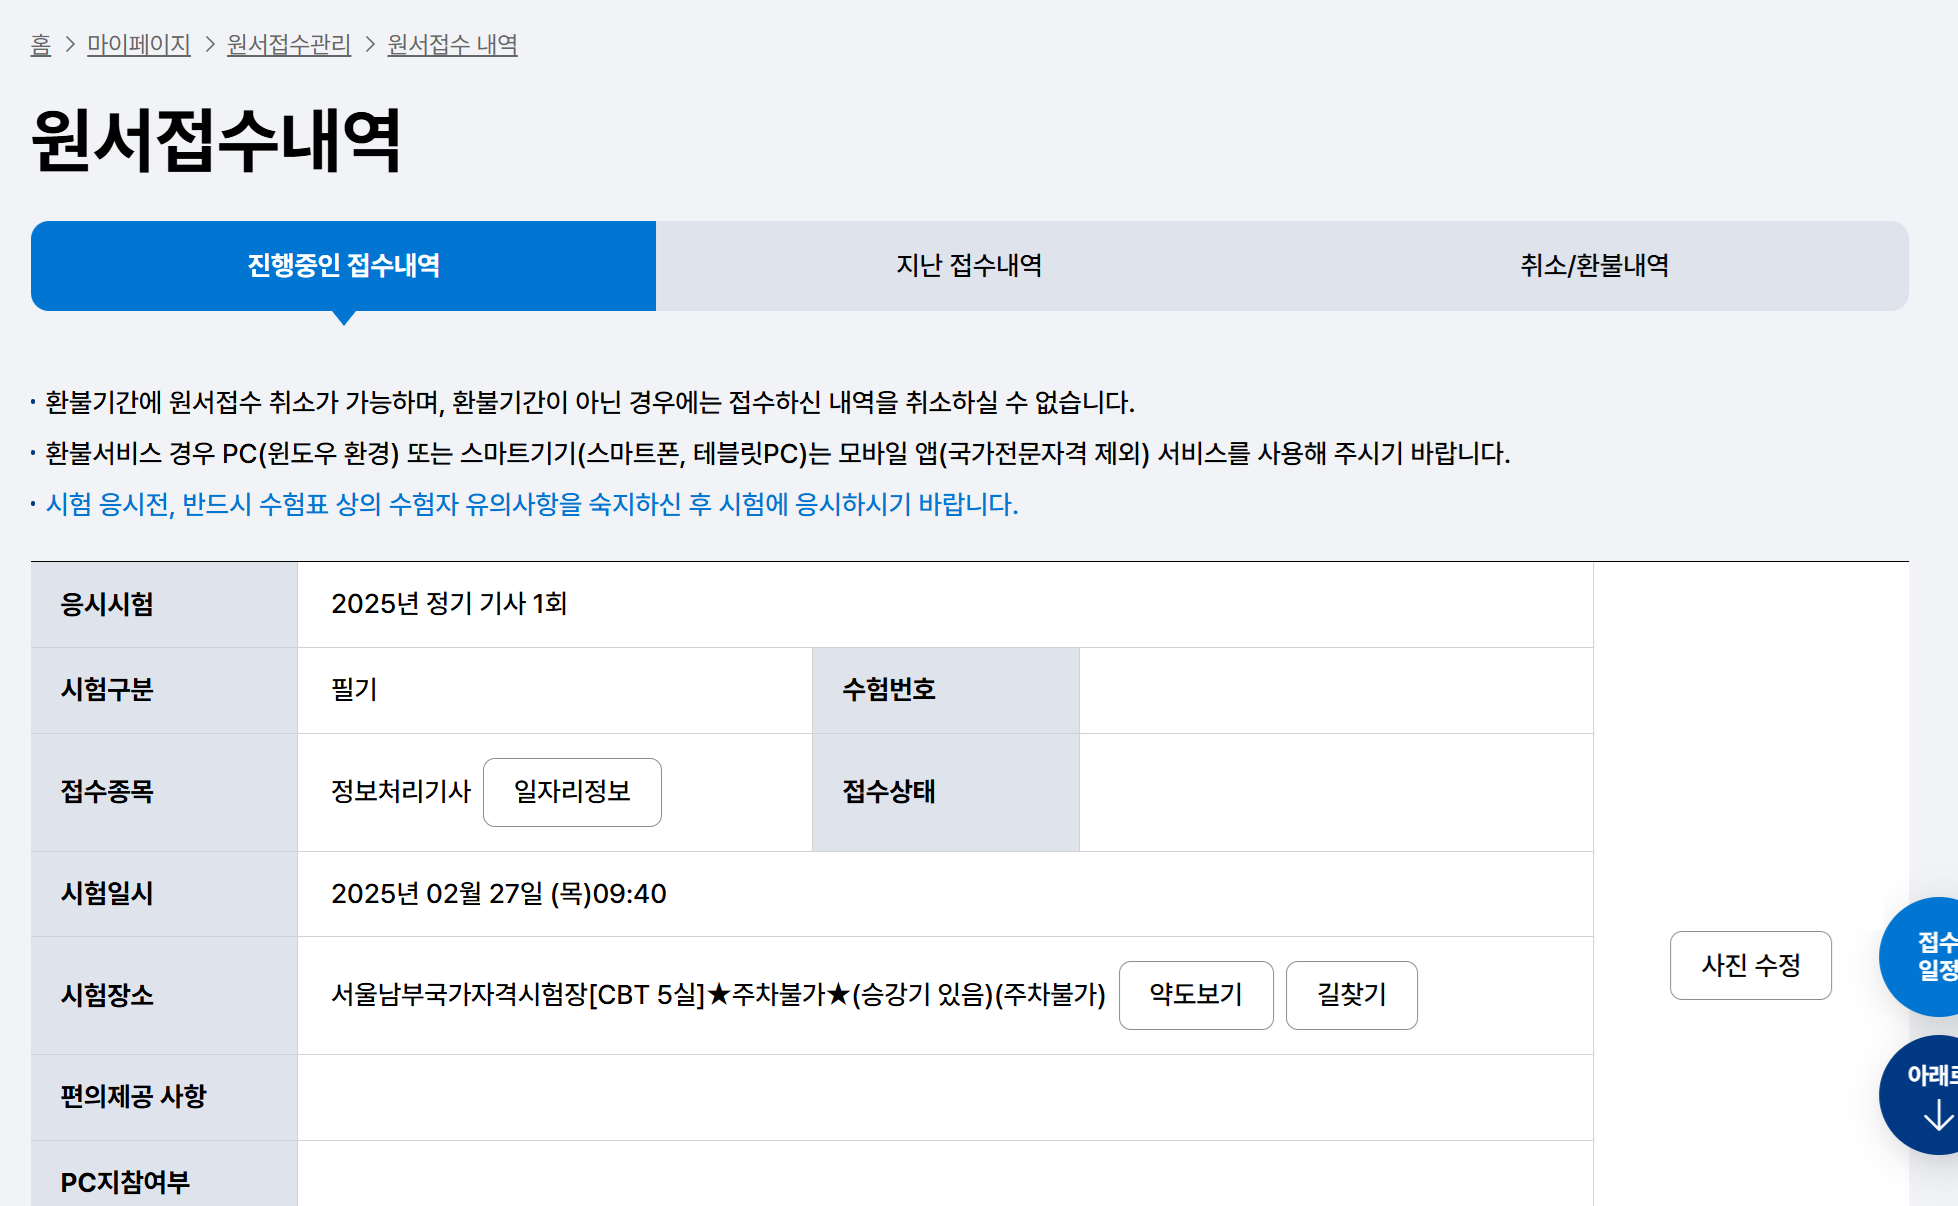The height and width of the screenshot is (1206, 1958).
Task: Click the exam date 2025년 02월 27일 text
Action: [498, 894]
